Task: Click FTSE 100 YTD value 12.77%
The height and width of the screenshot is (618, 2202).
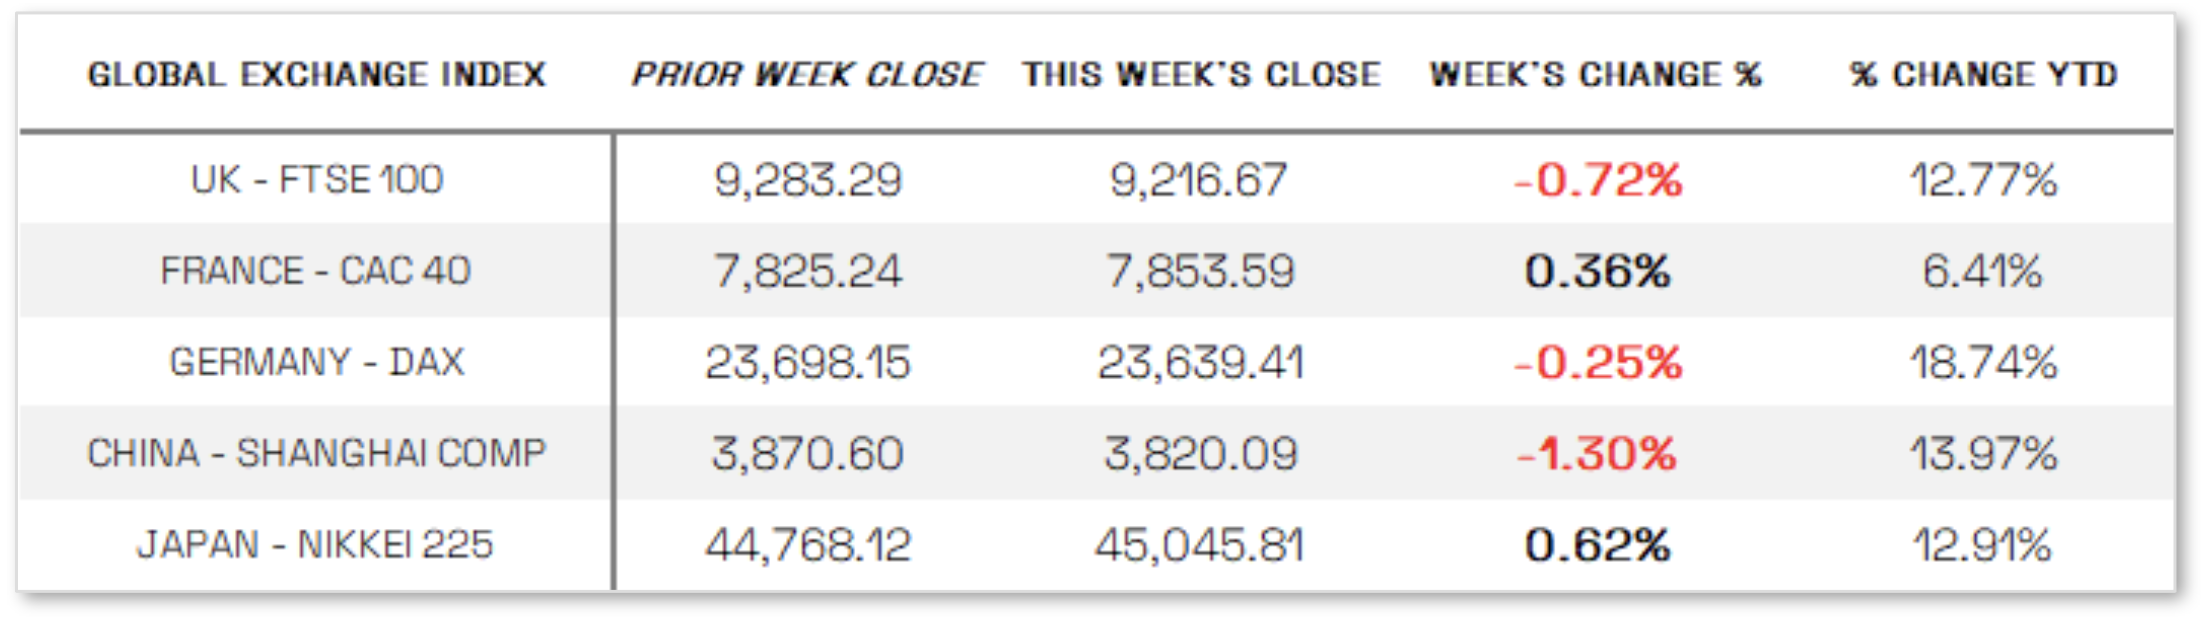Action: pos(1983,180)
